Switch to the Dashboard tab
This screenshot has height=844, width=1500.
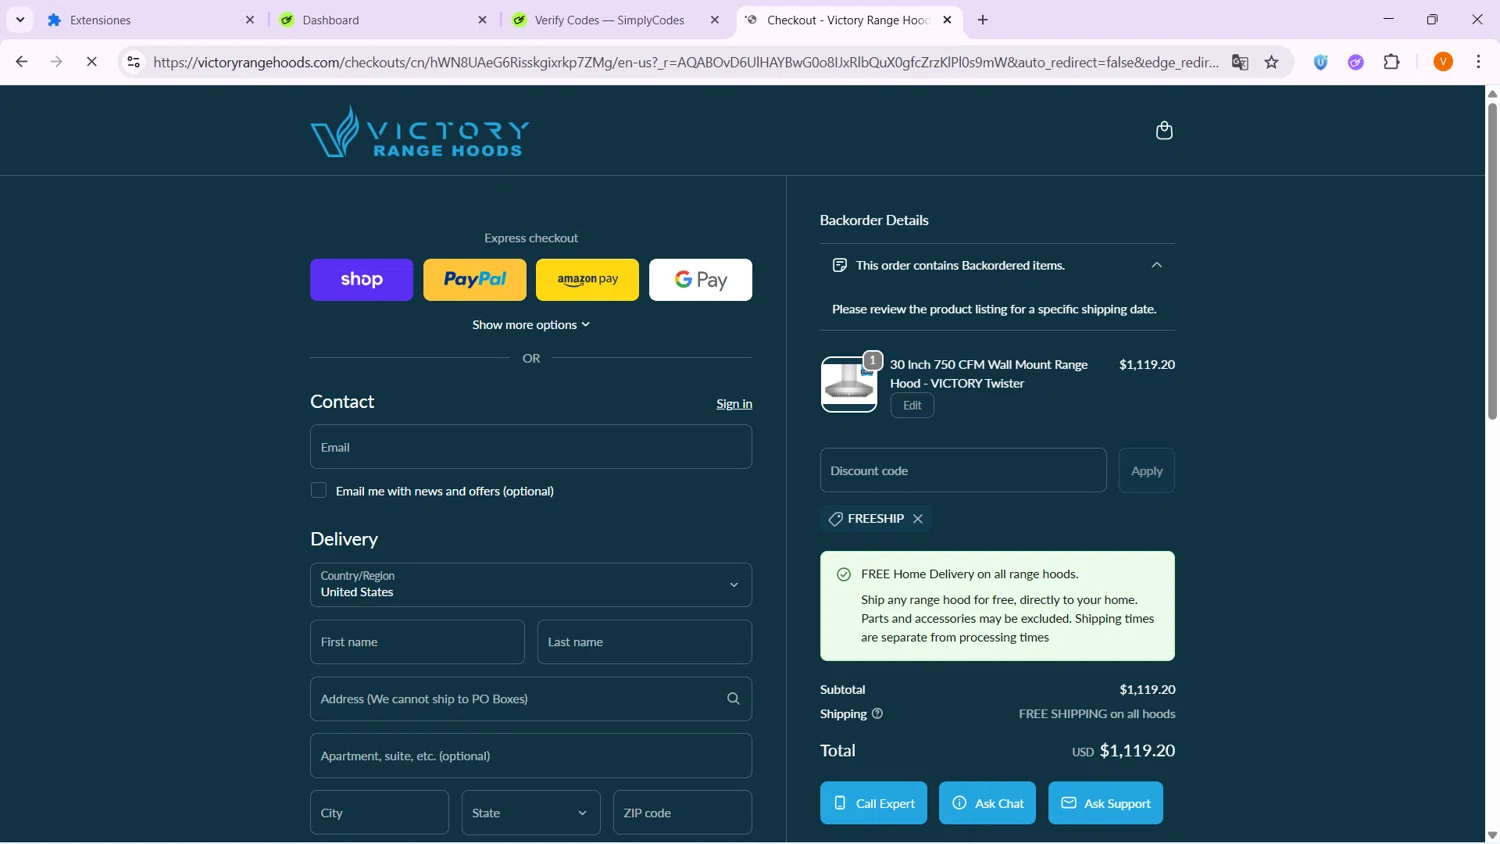(x=384, y=20)
